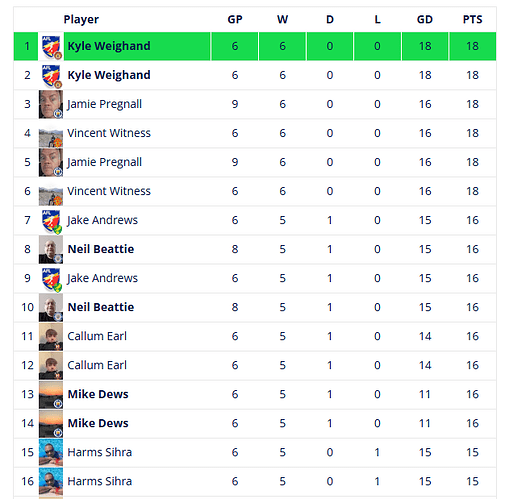The width and height of the screenshot is (505, 499).
Task: Click the Player column header
Action: (81, 19)
